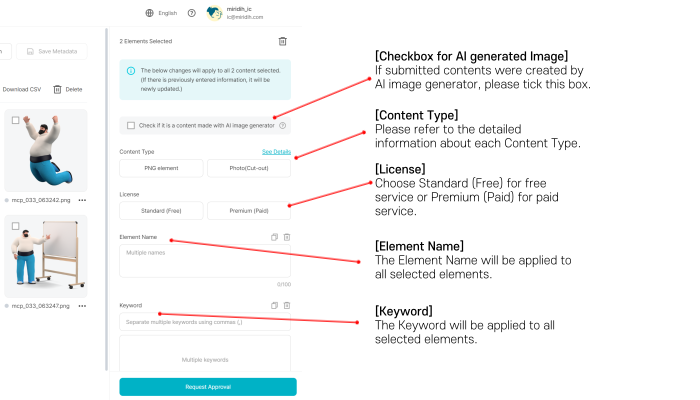Click the AI image generator help icon
Screen dimensions: 700x400
tap(283, 125)
